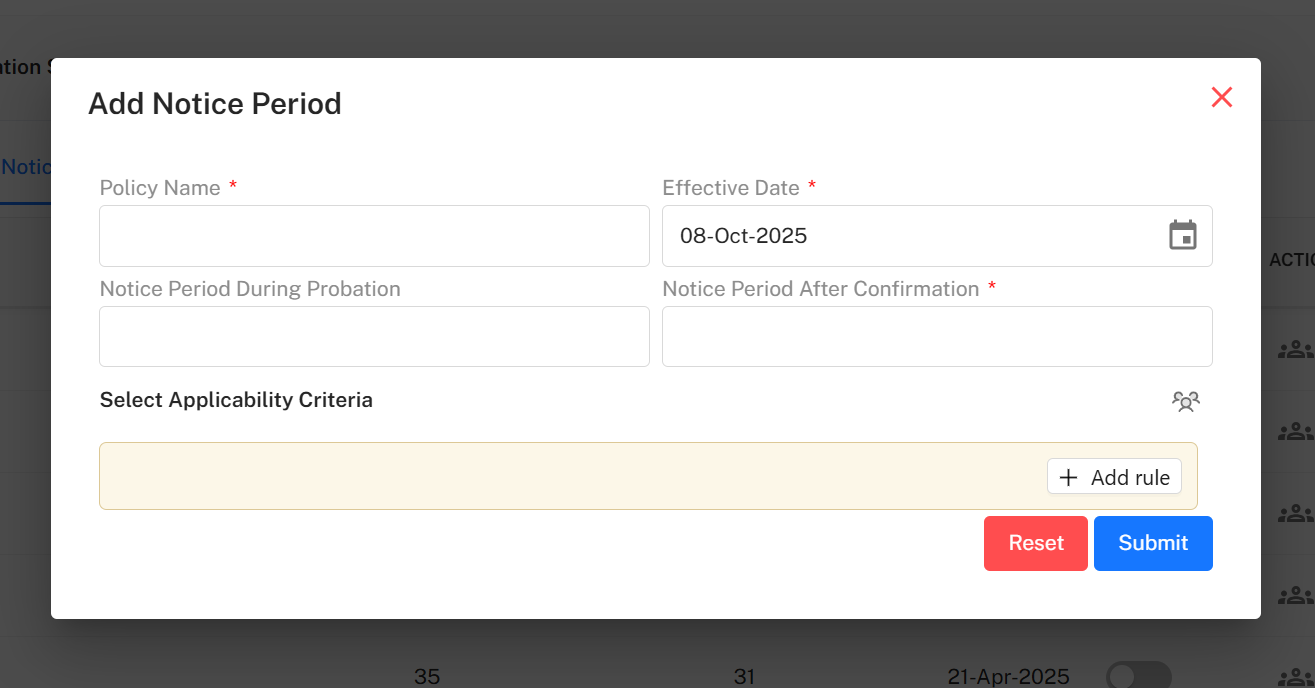This screenshot has height=688, width=1315.
Task: Click the Notice Period After Confirmation field
Action: click(937, 336)
